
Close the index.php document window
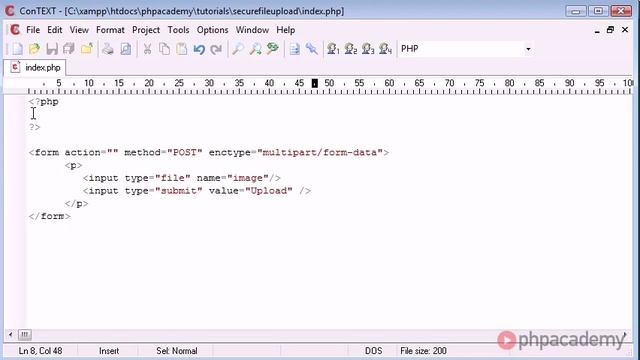(x=625, y=30)
